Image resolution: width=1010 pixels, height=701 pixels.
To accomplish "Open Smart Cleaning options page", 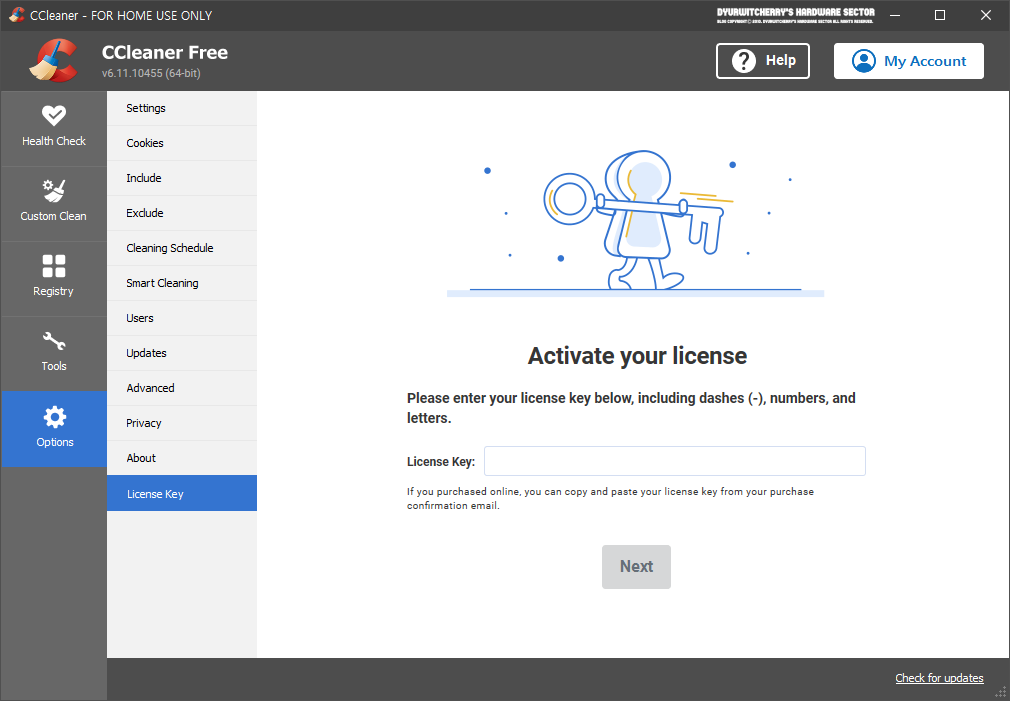I will click(182, 283).
